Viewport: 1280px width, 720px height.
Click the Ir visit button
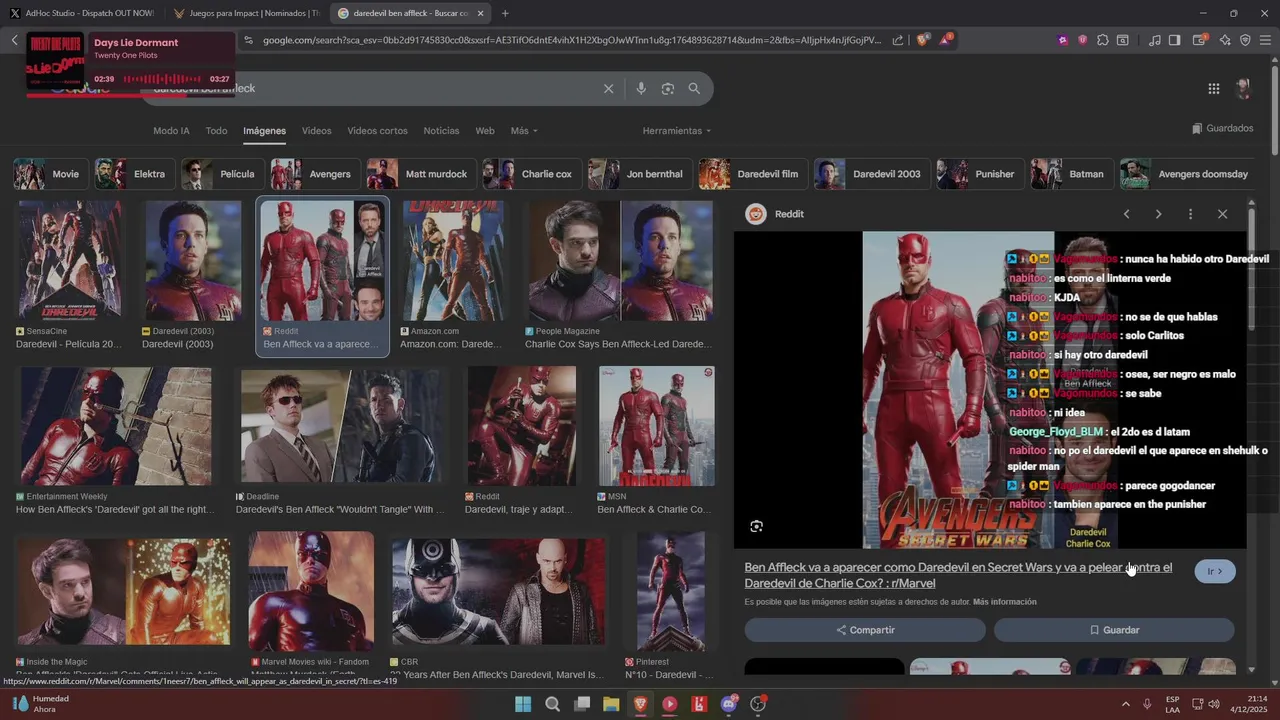(x=1215, y=571)
